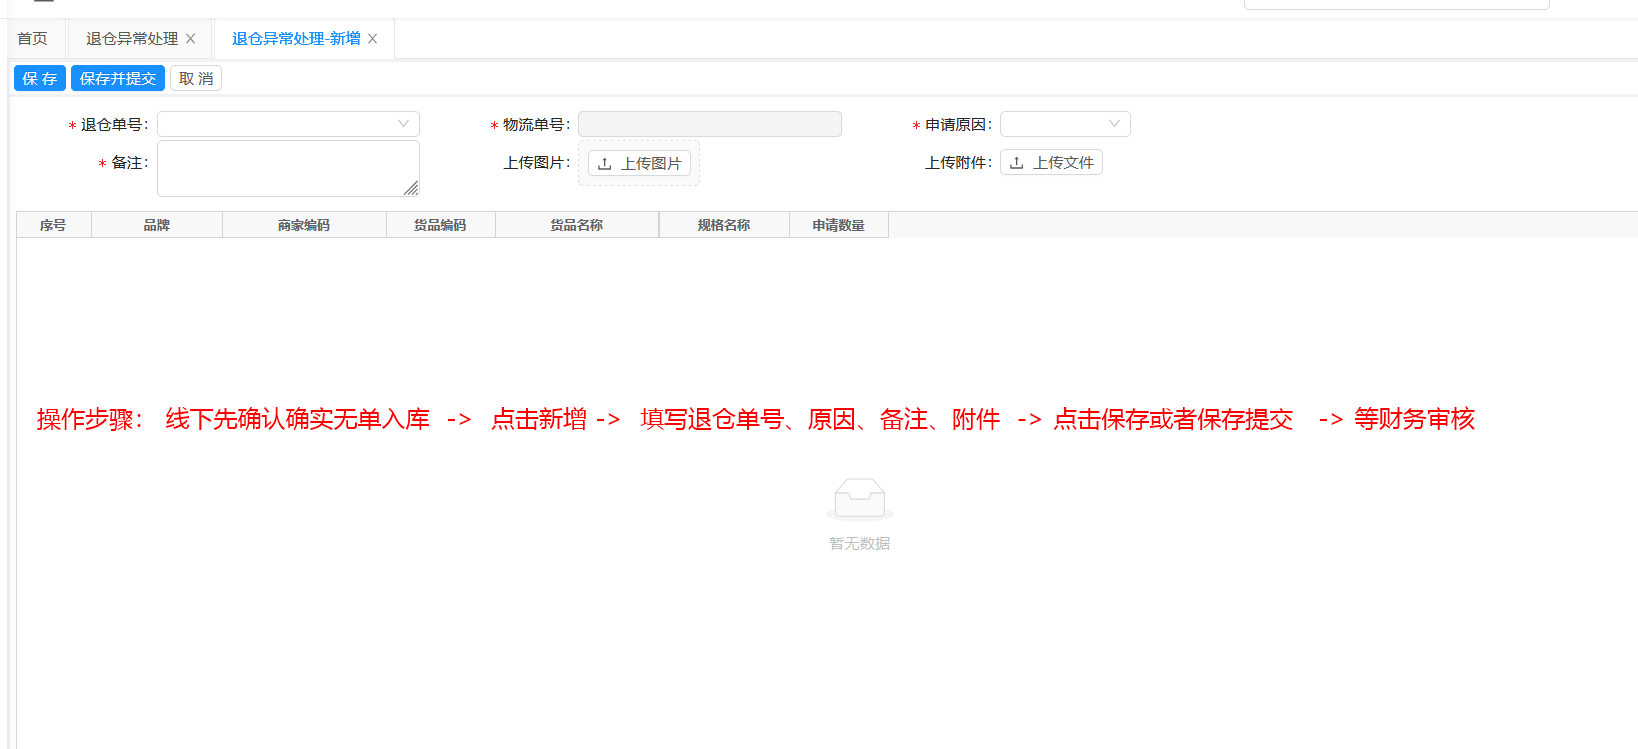
Task: Click the 物流单号 input field
Action: pyautogui.click(x=709, y=124)
